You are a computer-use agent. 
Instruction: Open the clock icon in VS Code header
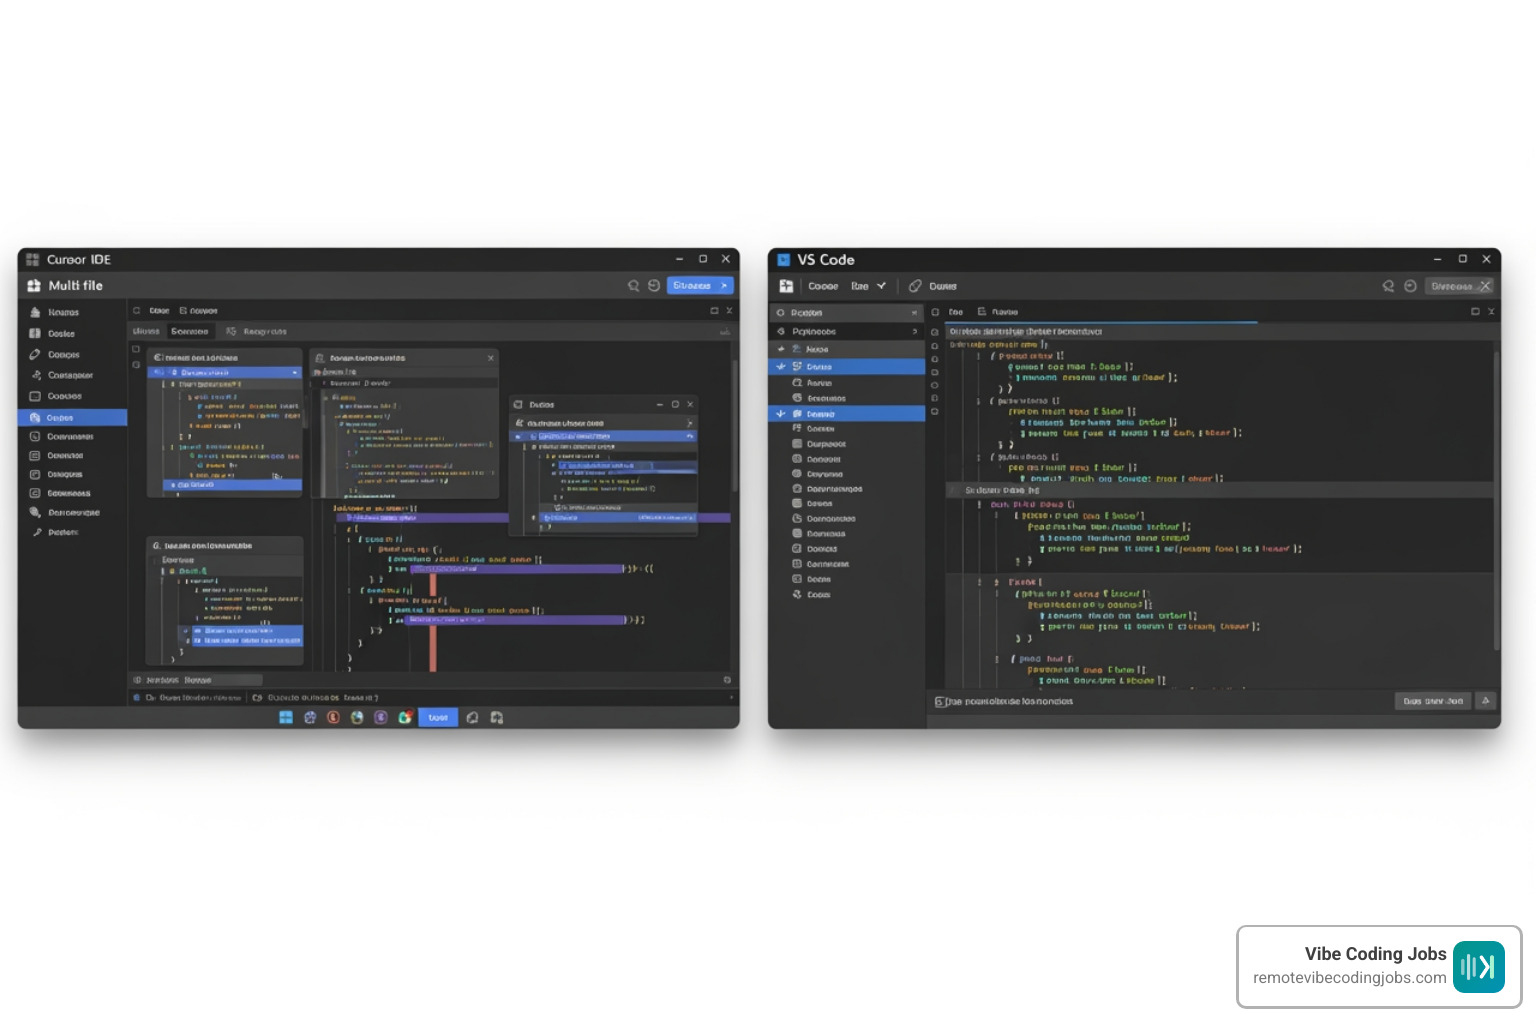(x=1410, y=286)
